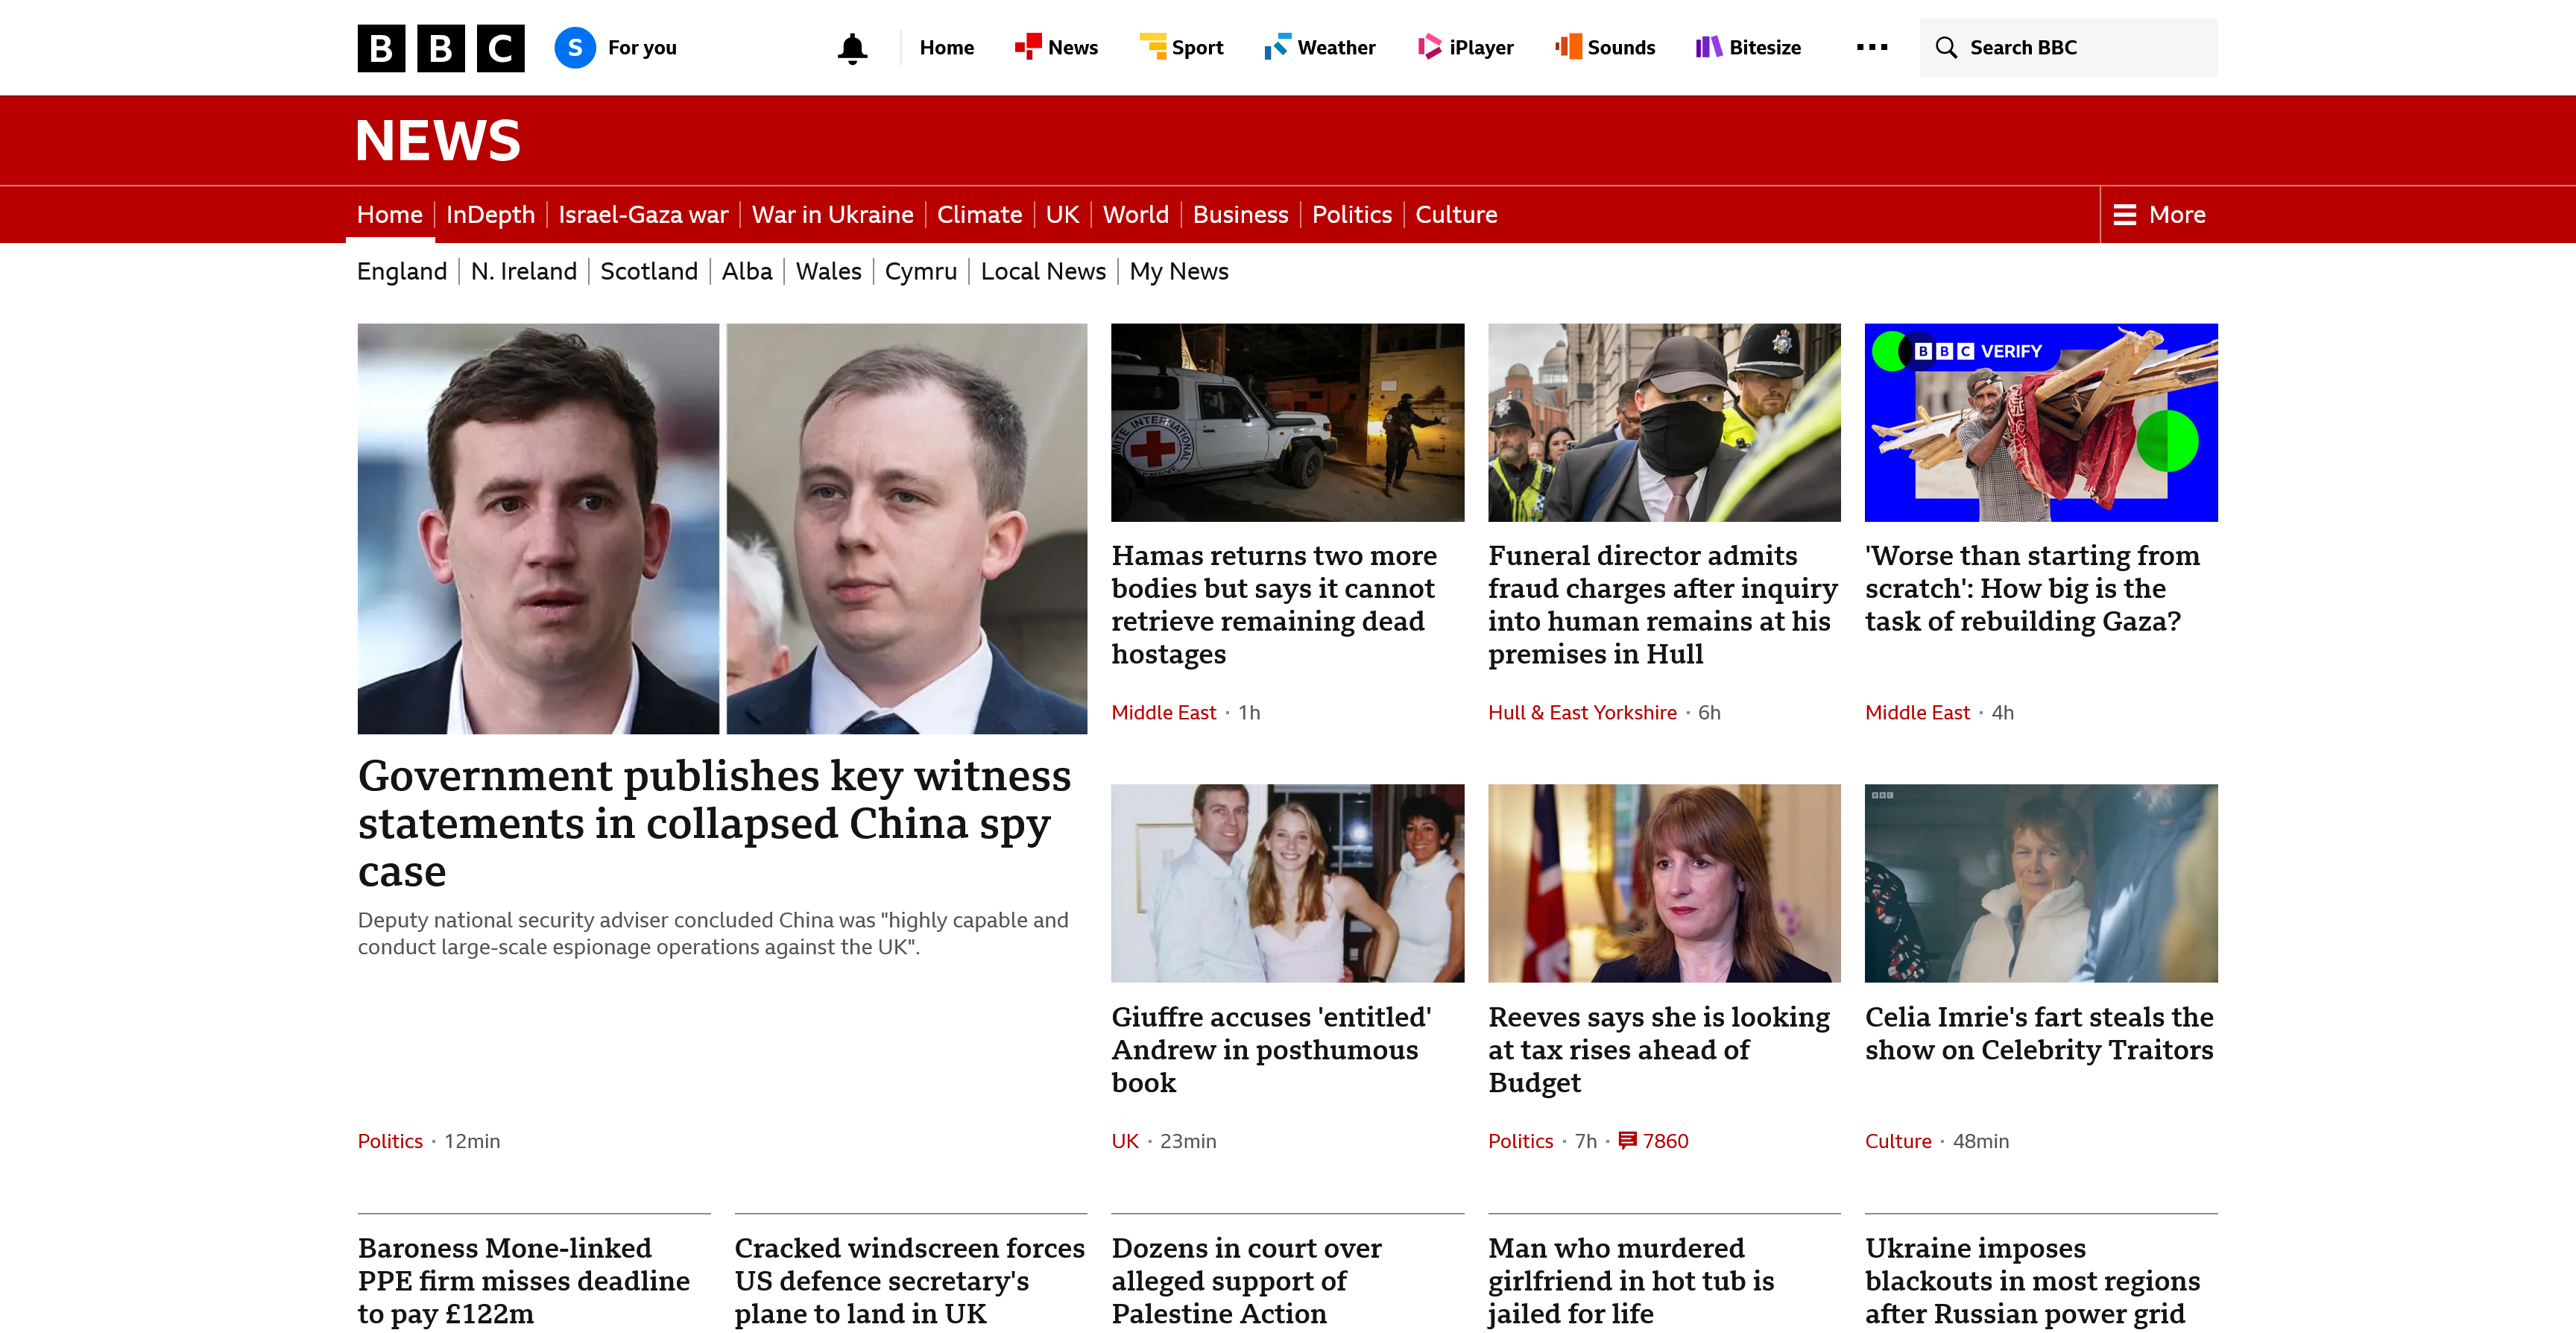Launch iPlayer from the top bar
2576x1333 pixels.
coord(1465,47)
